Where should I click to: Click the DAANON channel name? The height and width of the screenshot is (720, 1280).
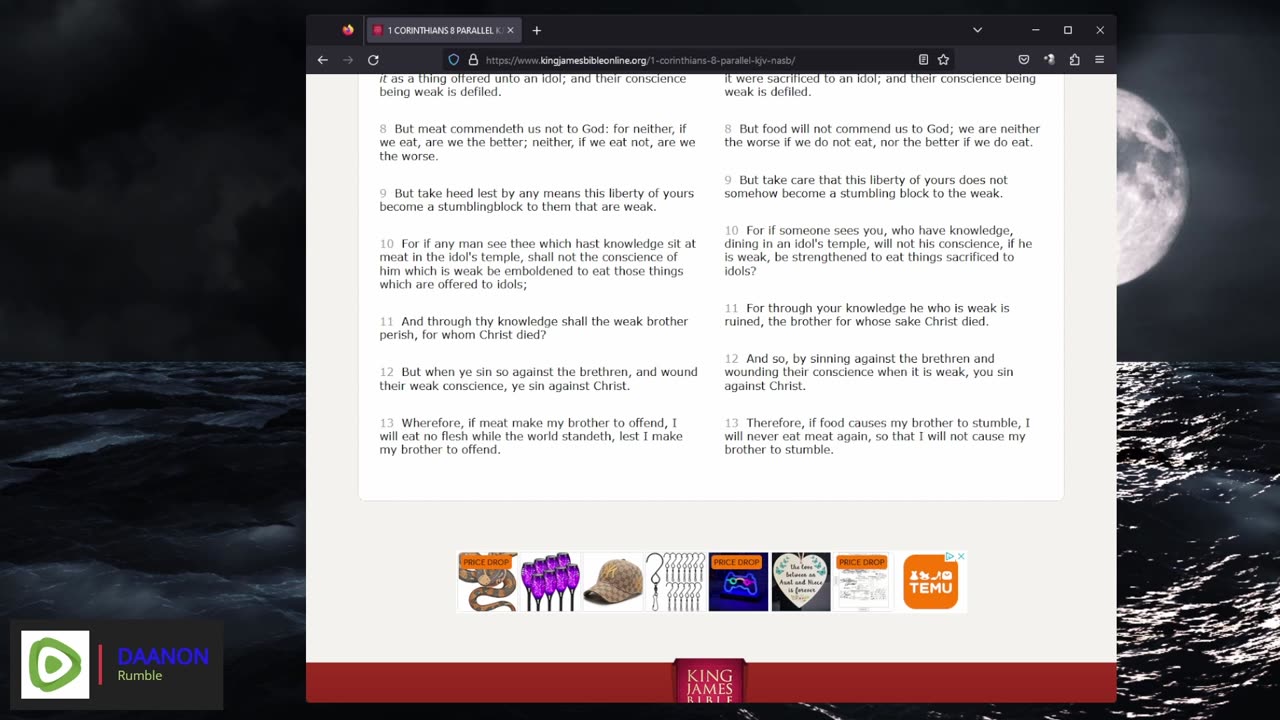pyautogui.click(x=163, y=657)
